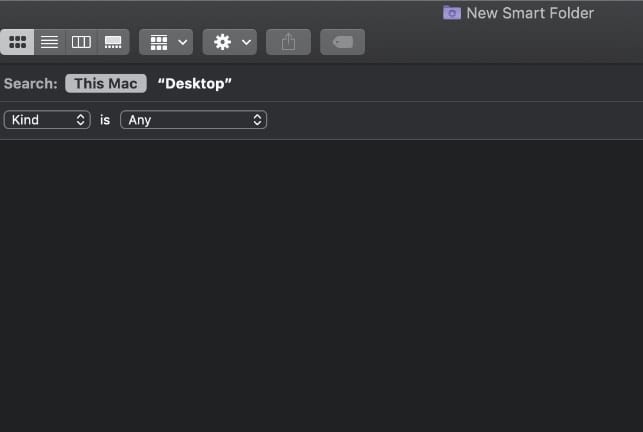Image resolution: width=643 pixels, height=432 pixels.
Task: Click the up-down arrows on the Any popup
Action: point(258,120)
